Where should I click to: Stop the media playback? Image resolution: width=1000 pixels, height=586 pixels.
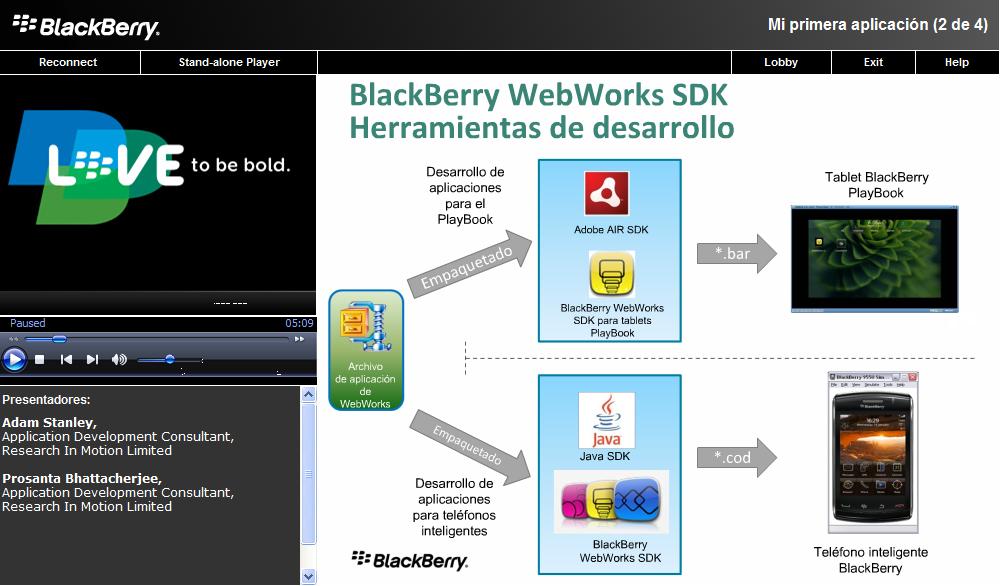(40, 360)
